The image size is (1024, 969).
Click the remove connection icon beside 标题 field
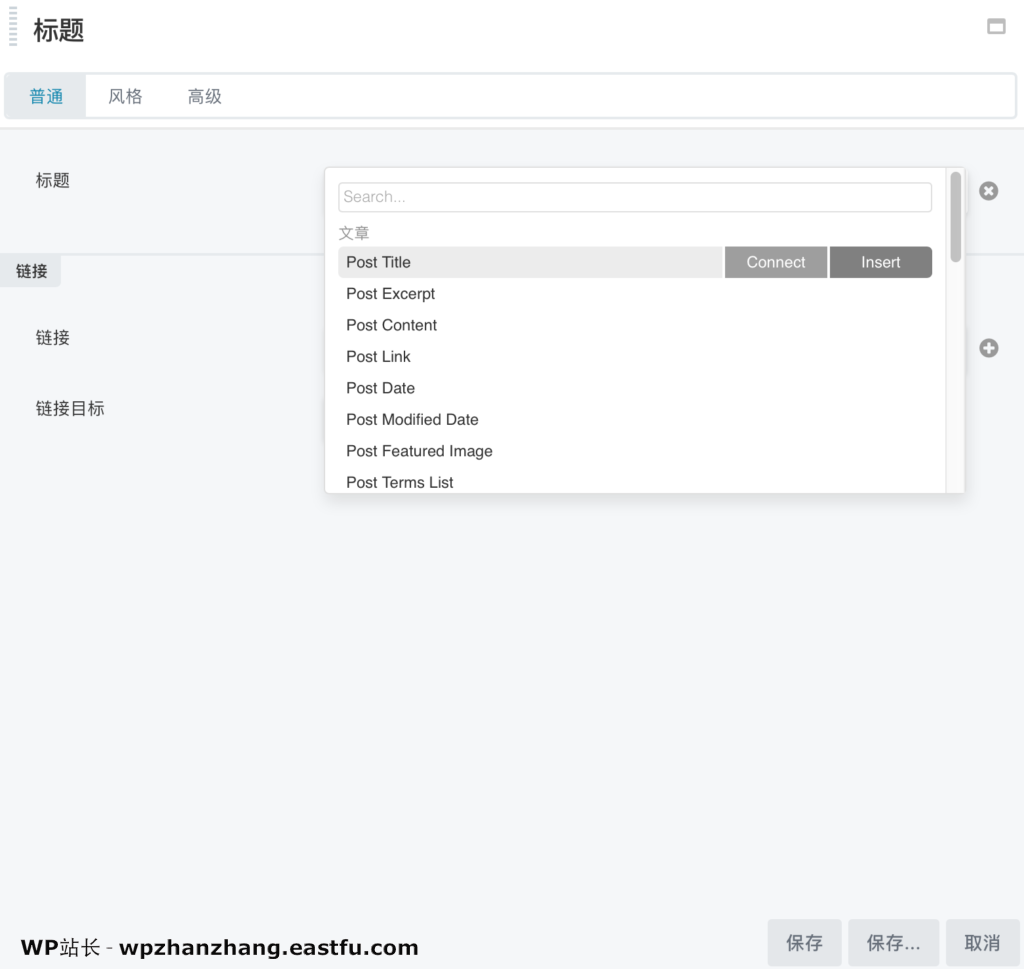[988, 191]
